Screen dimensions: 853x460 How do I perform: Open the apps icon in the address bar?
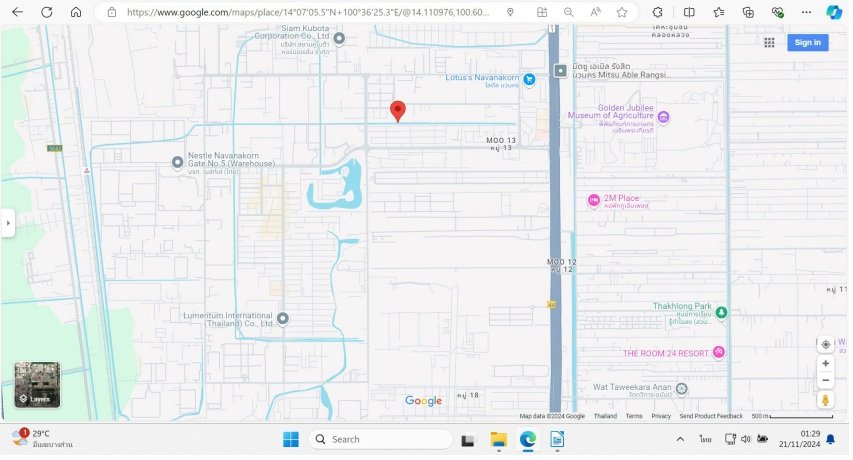point(542,12)
